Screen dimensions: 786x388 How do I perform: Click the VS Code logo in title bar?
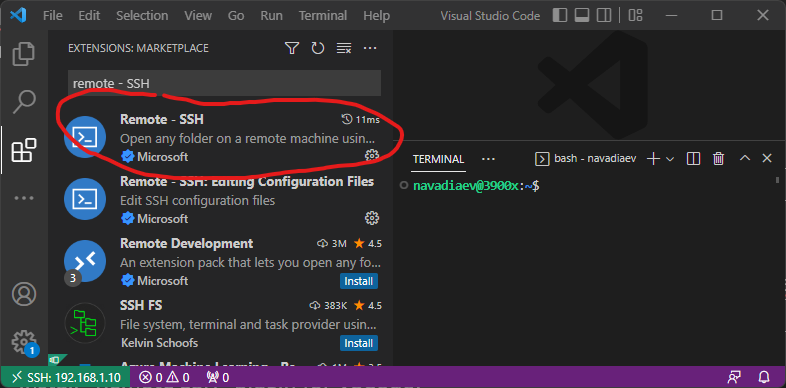coord(18,16)
